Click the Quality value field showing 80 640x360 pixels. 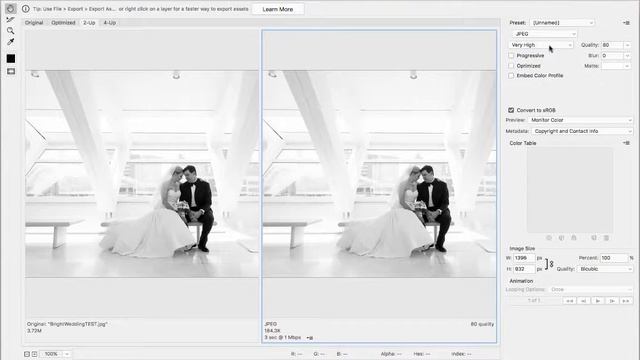pos(612,45)
